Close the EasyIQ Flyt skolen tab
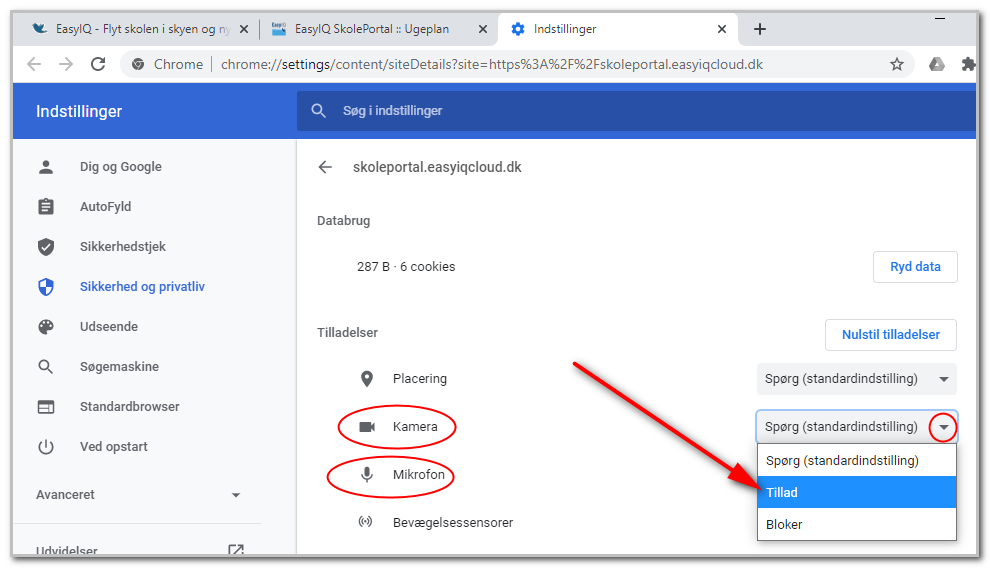 [244, 29]
